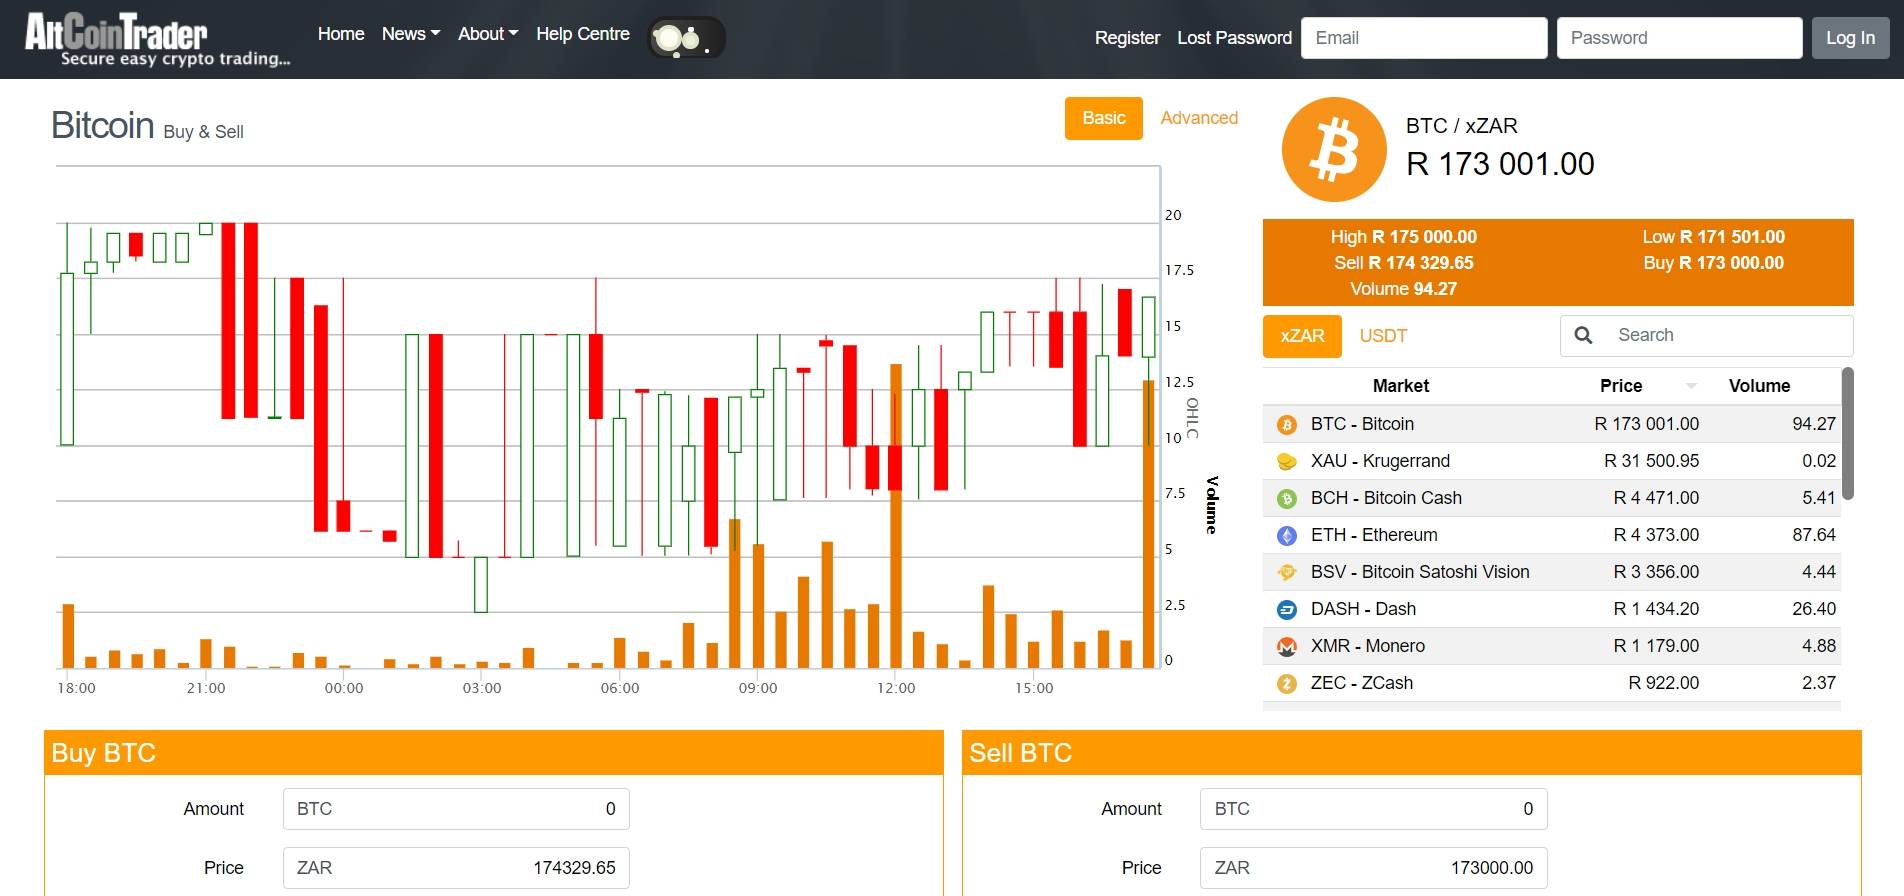
Task: Click the Sell BTC panel header
Action: coord(1411,753)
